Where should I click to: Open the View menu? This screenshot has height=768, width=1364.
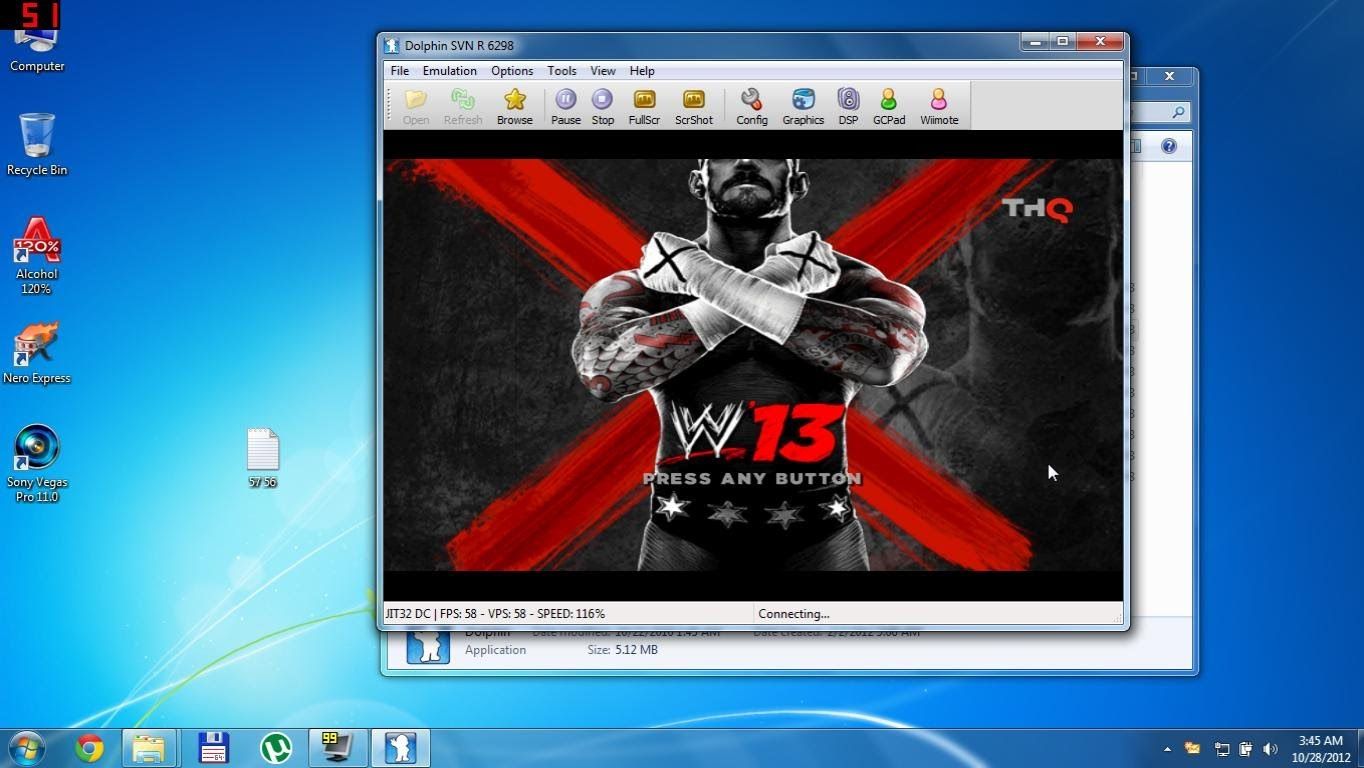[x=602, y=71]
